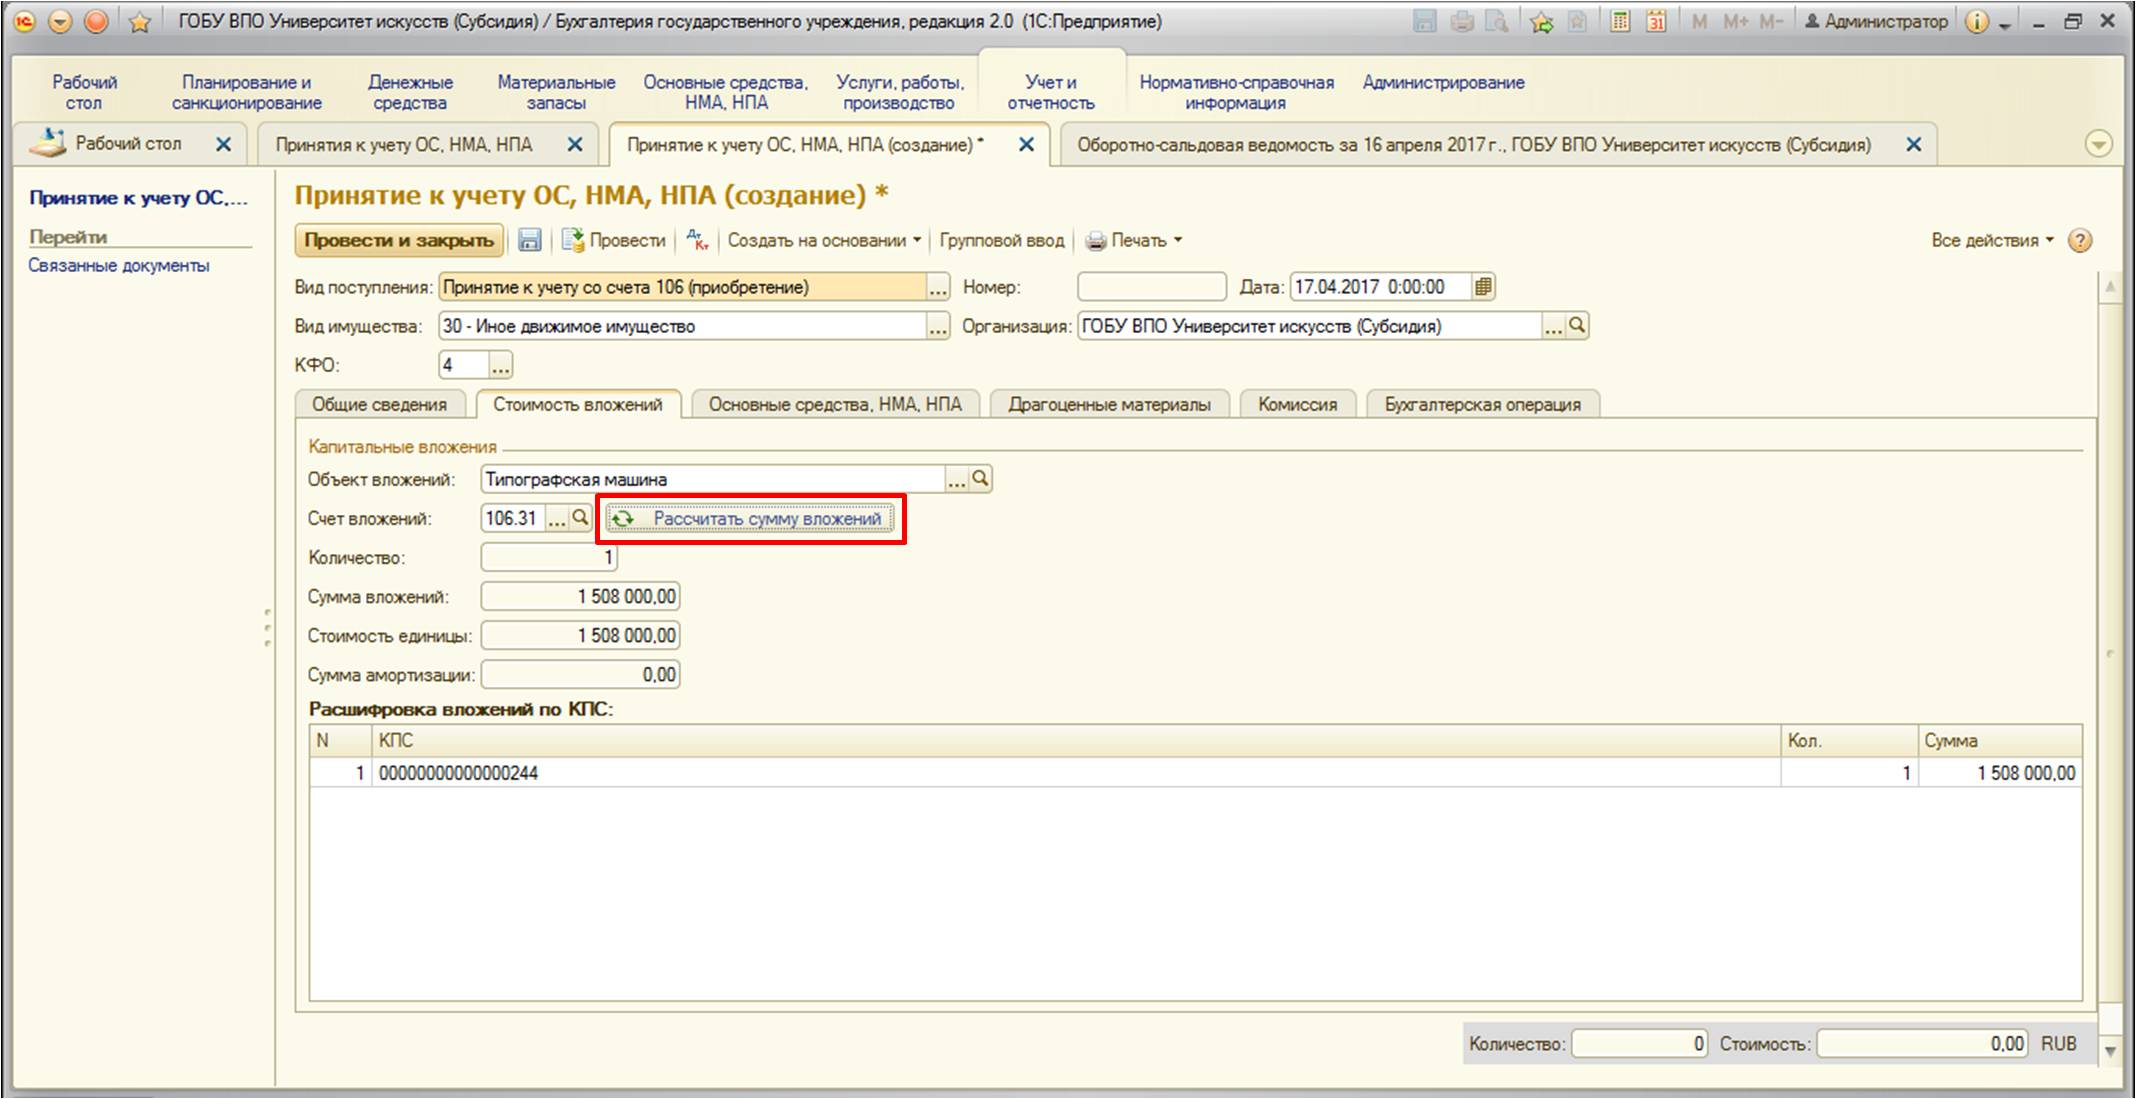2136x1099 pixels.
Task: Click the help question mark icon
Action: tap(2080, 240)
